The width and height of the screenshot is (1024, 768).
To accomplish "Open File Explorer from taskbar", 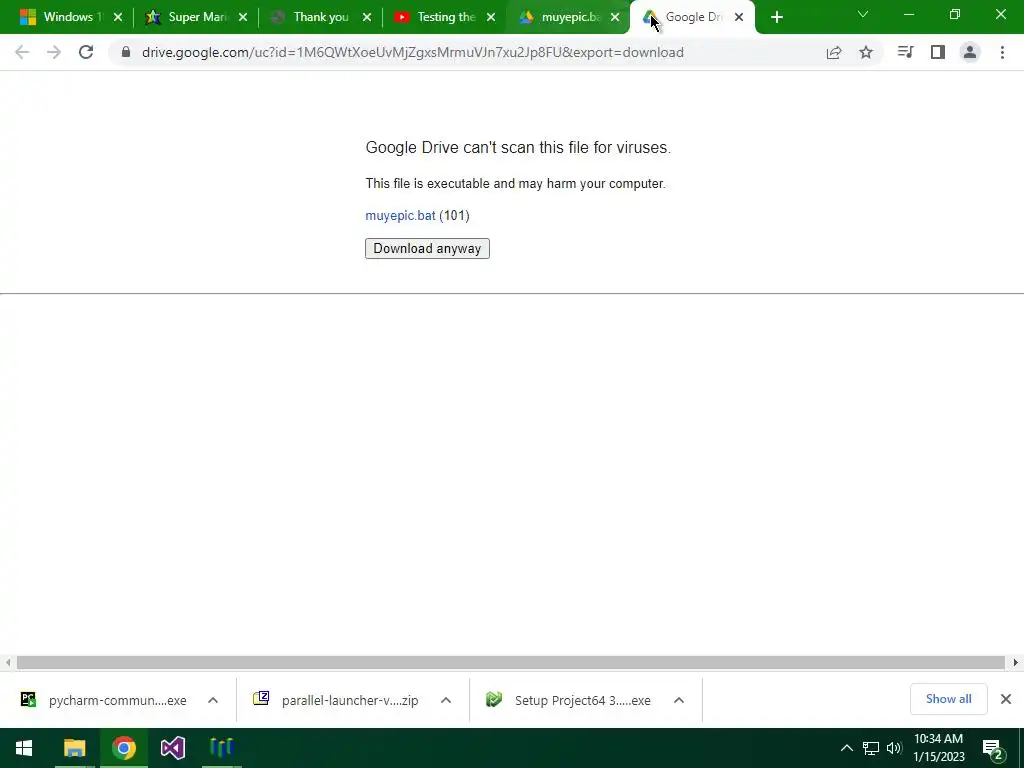I will tap(74, 748).
